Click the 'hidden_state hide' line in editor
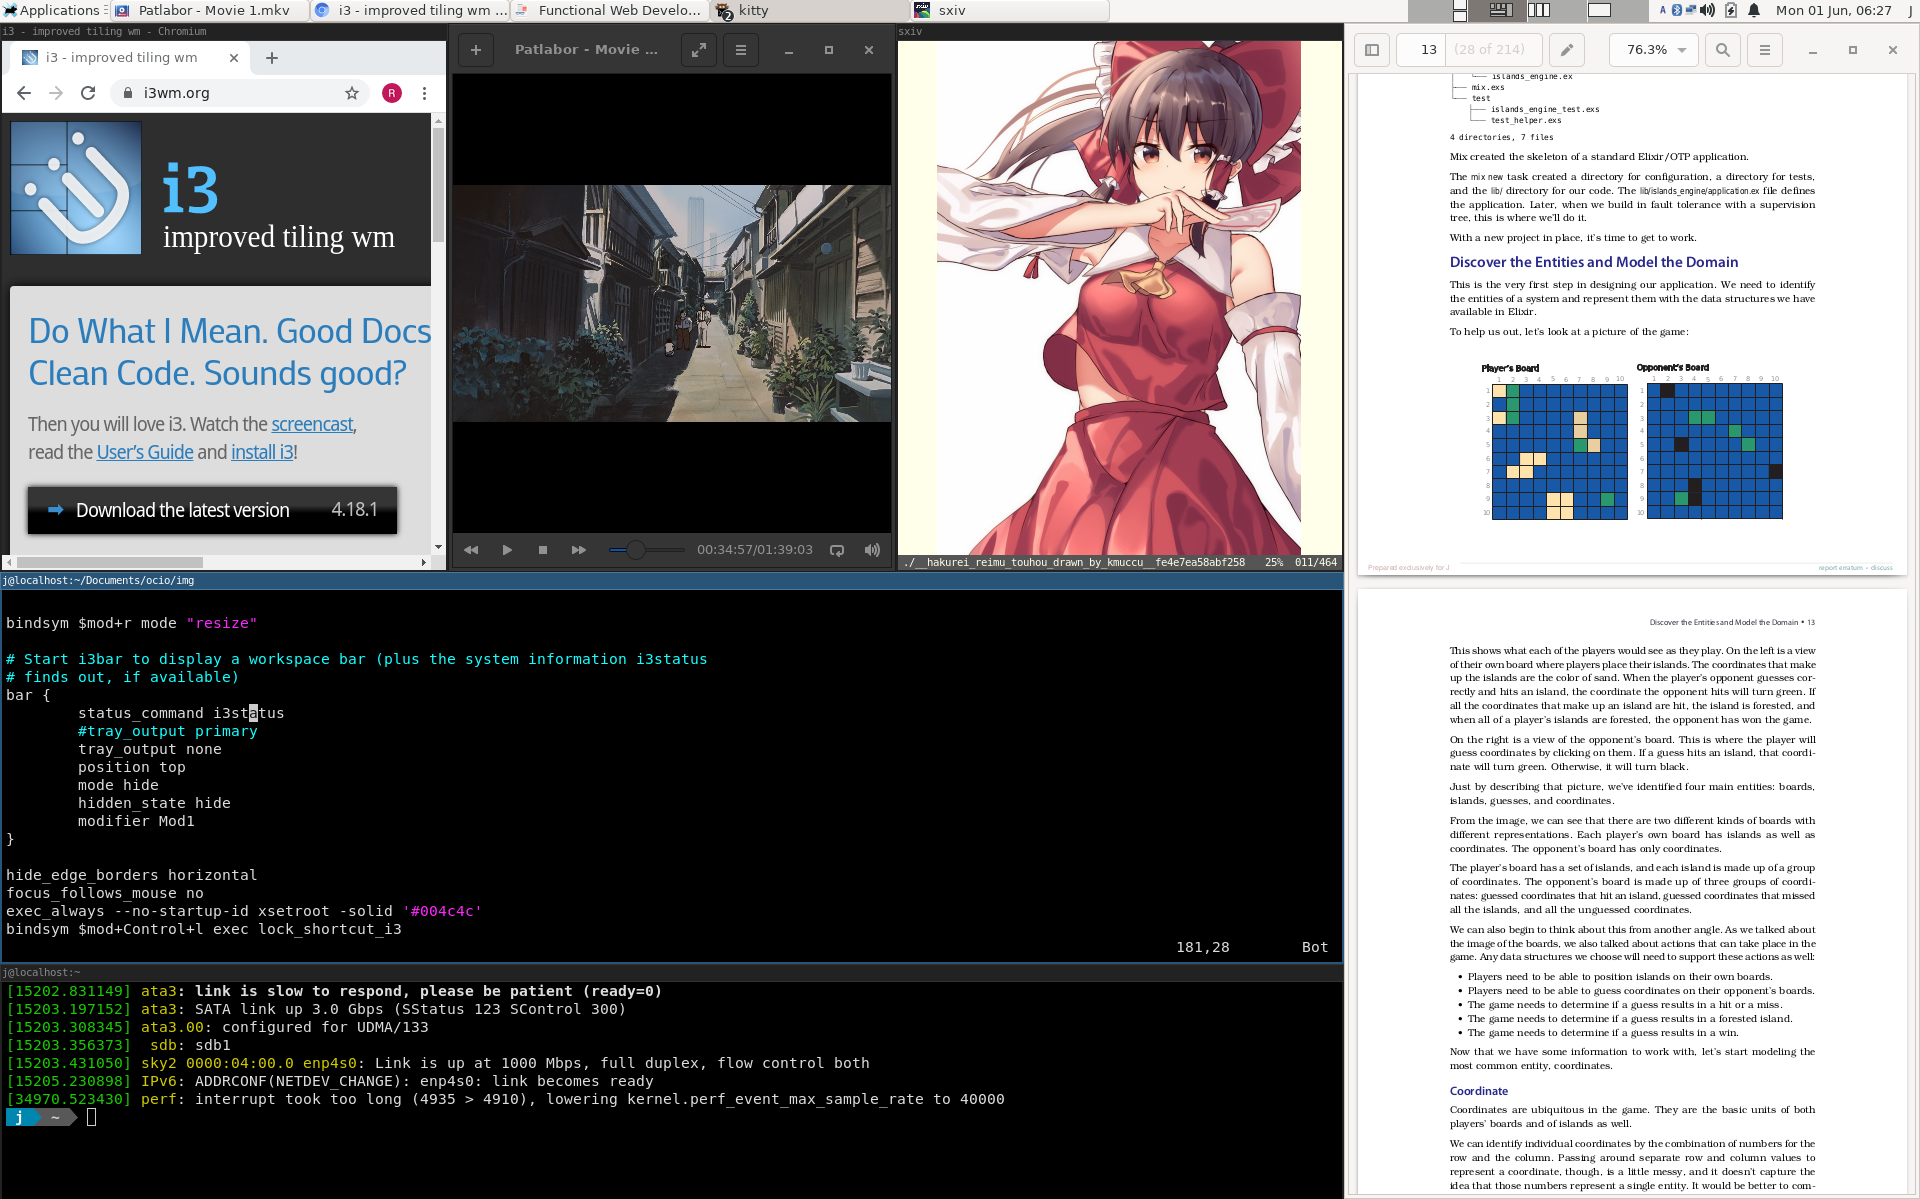 point(154,803)
